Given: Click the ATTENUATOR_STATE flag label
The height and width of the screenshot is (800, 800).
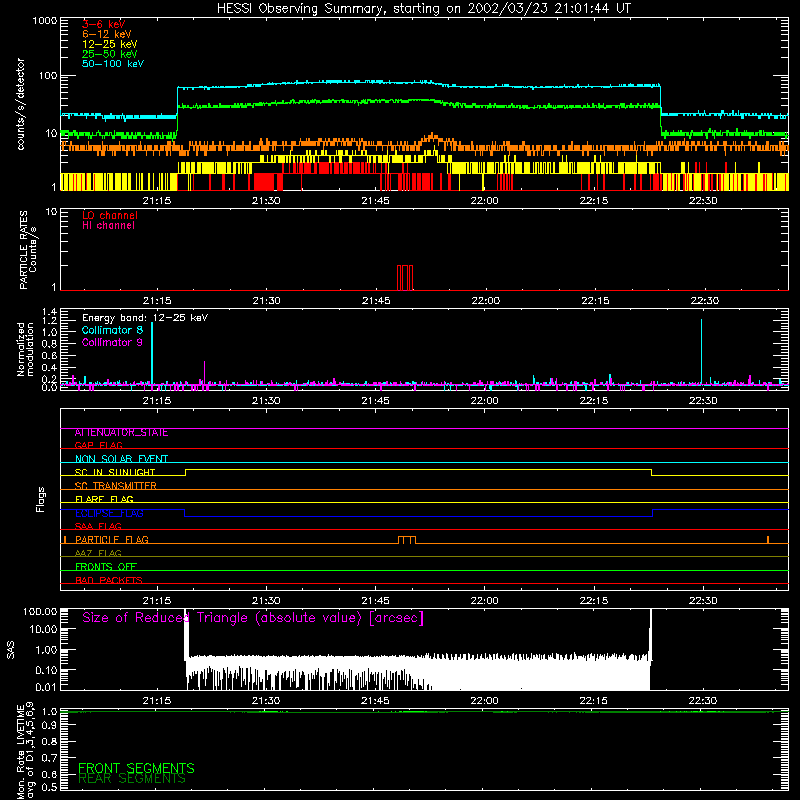Looking at the screenshot, I should coord(121,433).
